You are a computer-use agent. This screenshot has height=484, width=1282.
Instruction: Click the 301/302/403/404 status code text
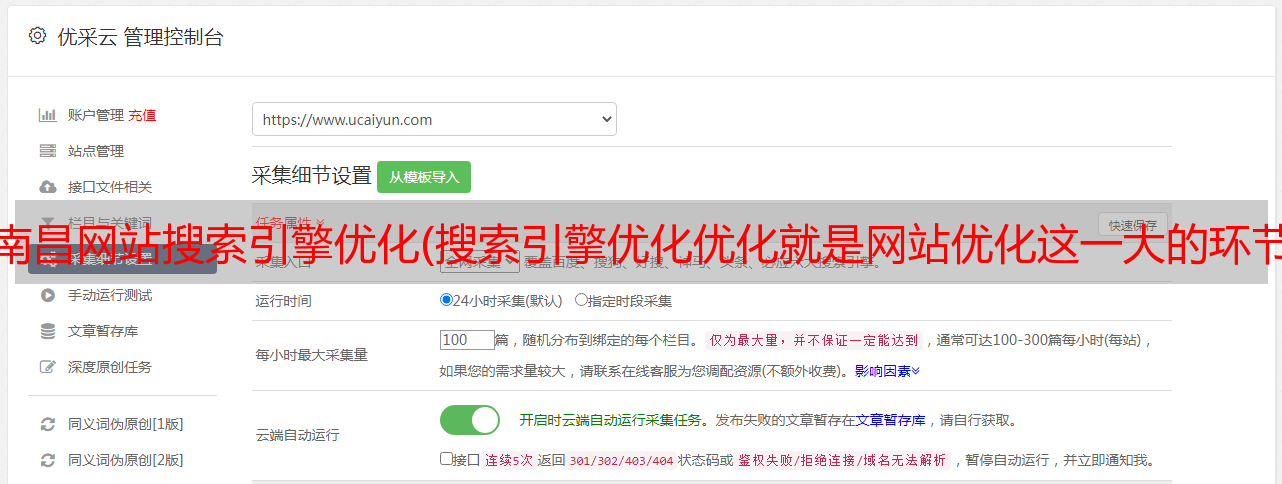(621, 461)
